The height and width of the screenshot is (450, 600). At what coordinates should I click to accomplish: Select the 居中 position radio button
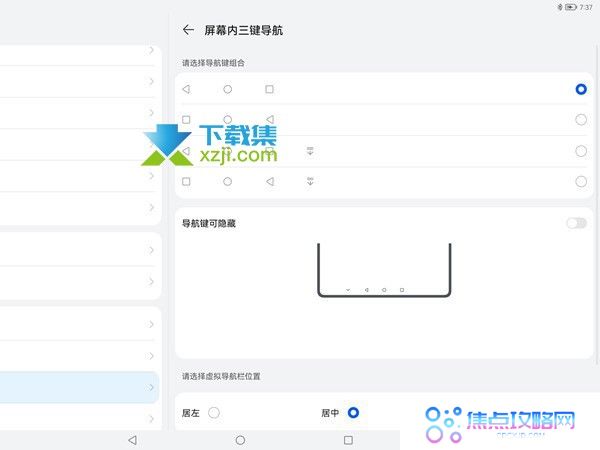click(x=353, y=413)
